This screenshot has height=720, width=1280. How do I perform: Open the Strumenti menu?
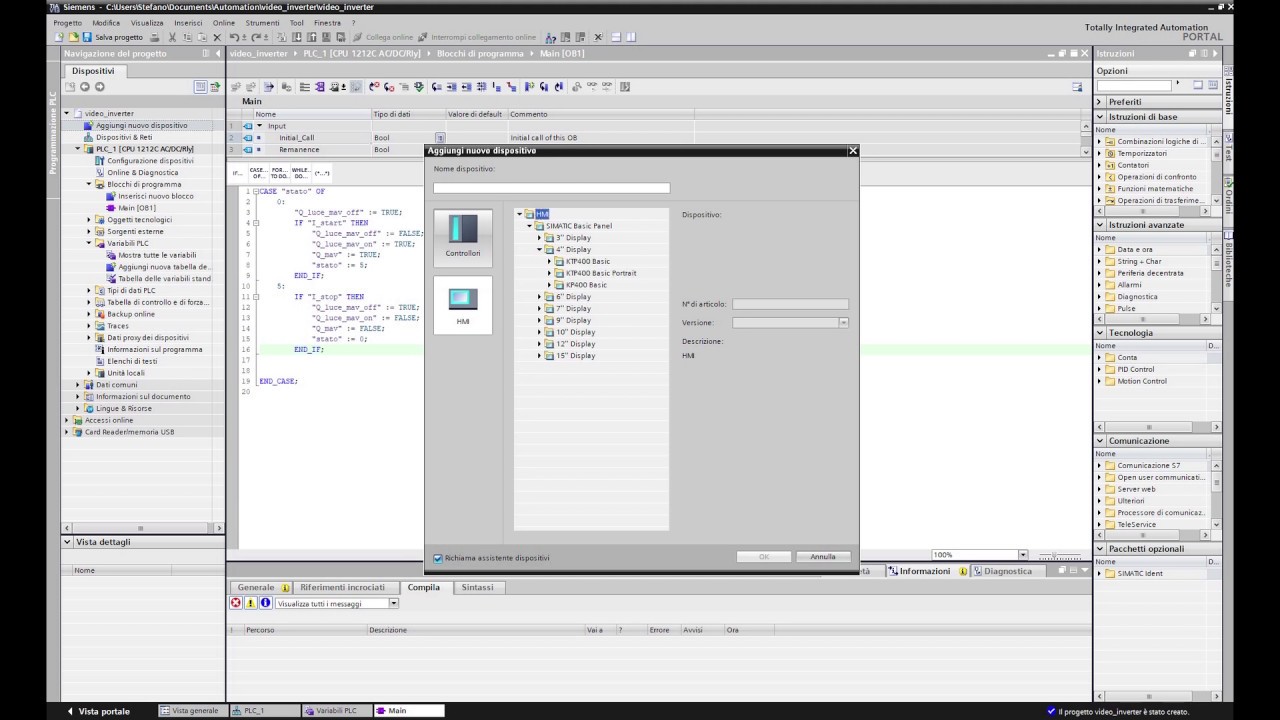coord(263,22)
